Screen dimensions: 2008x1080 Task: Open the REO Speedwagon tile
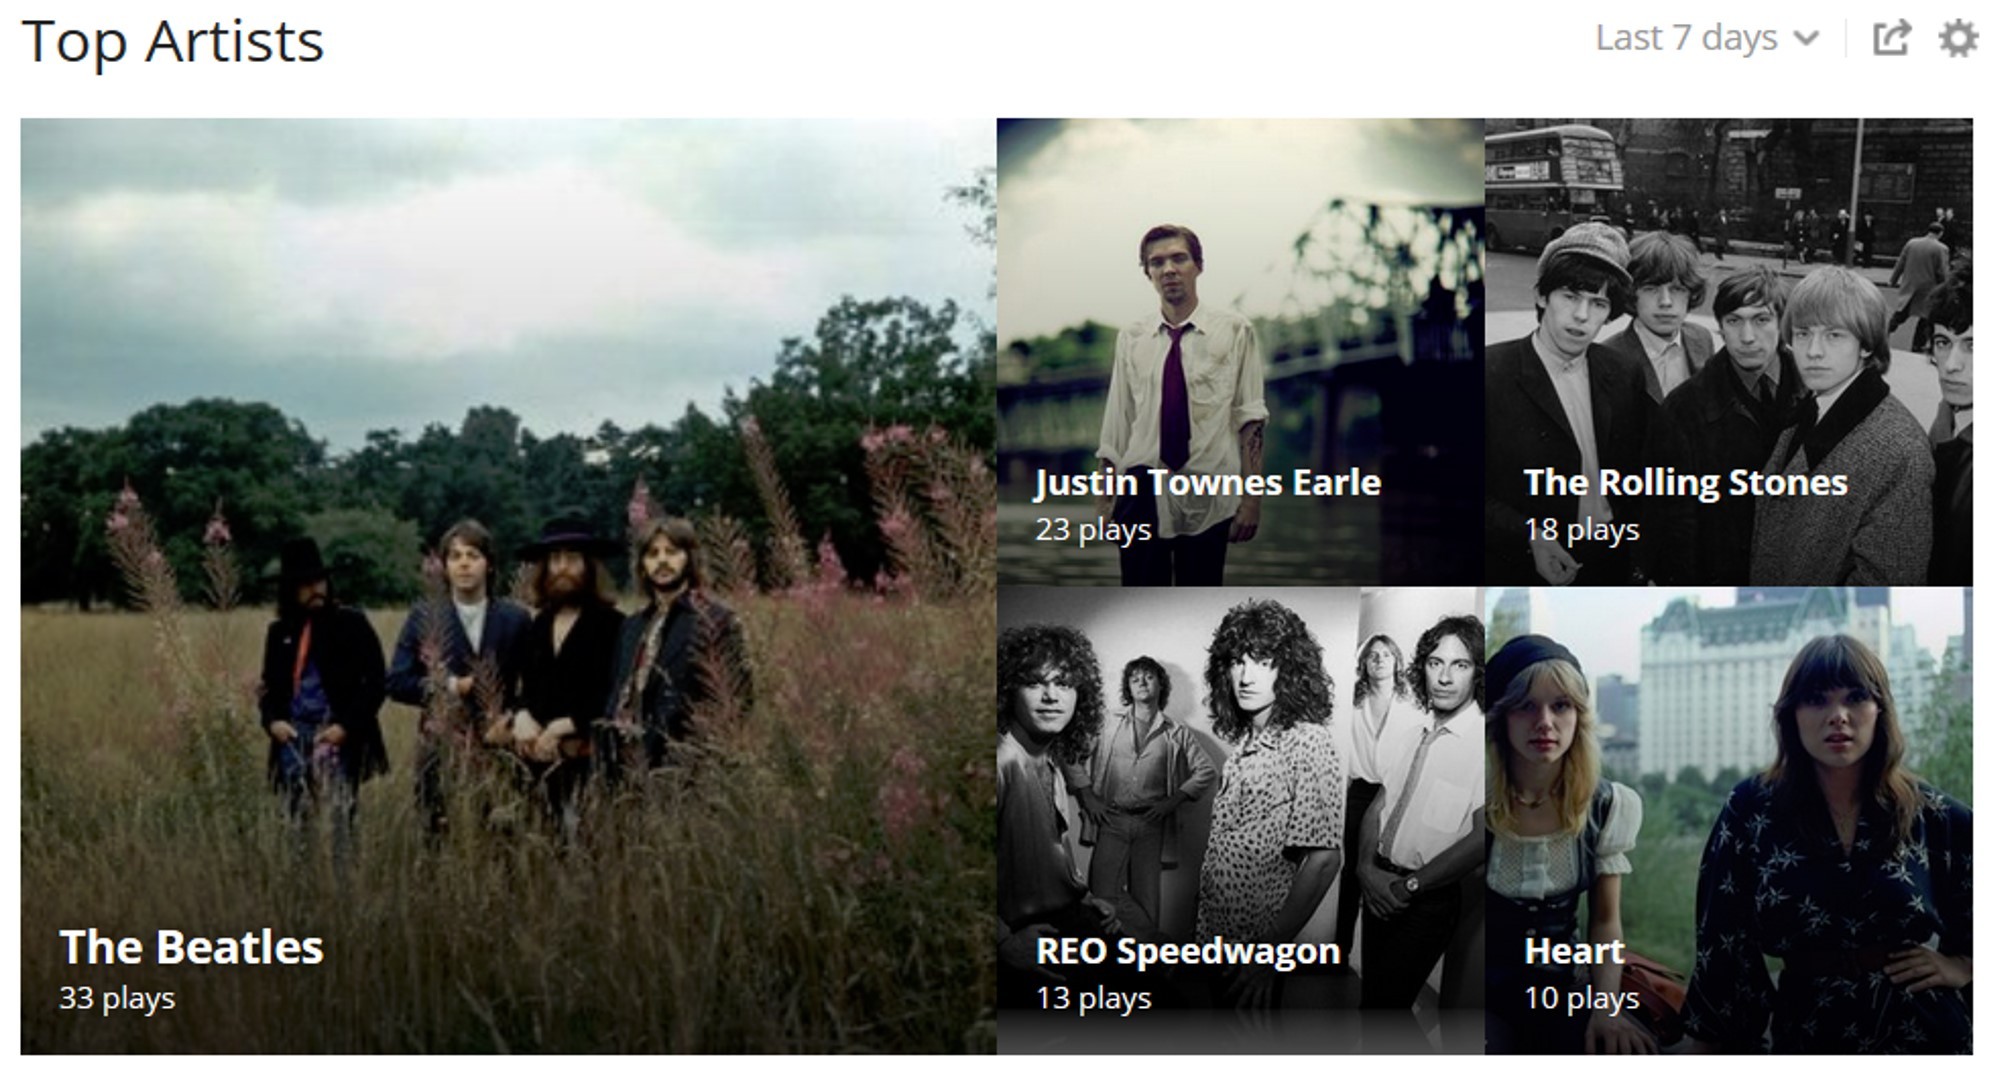(1240, 821)
